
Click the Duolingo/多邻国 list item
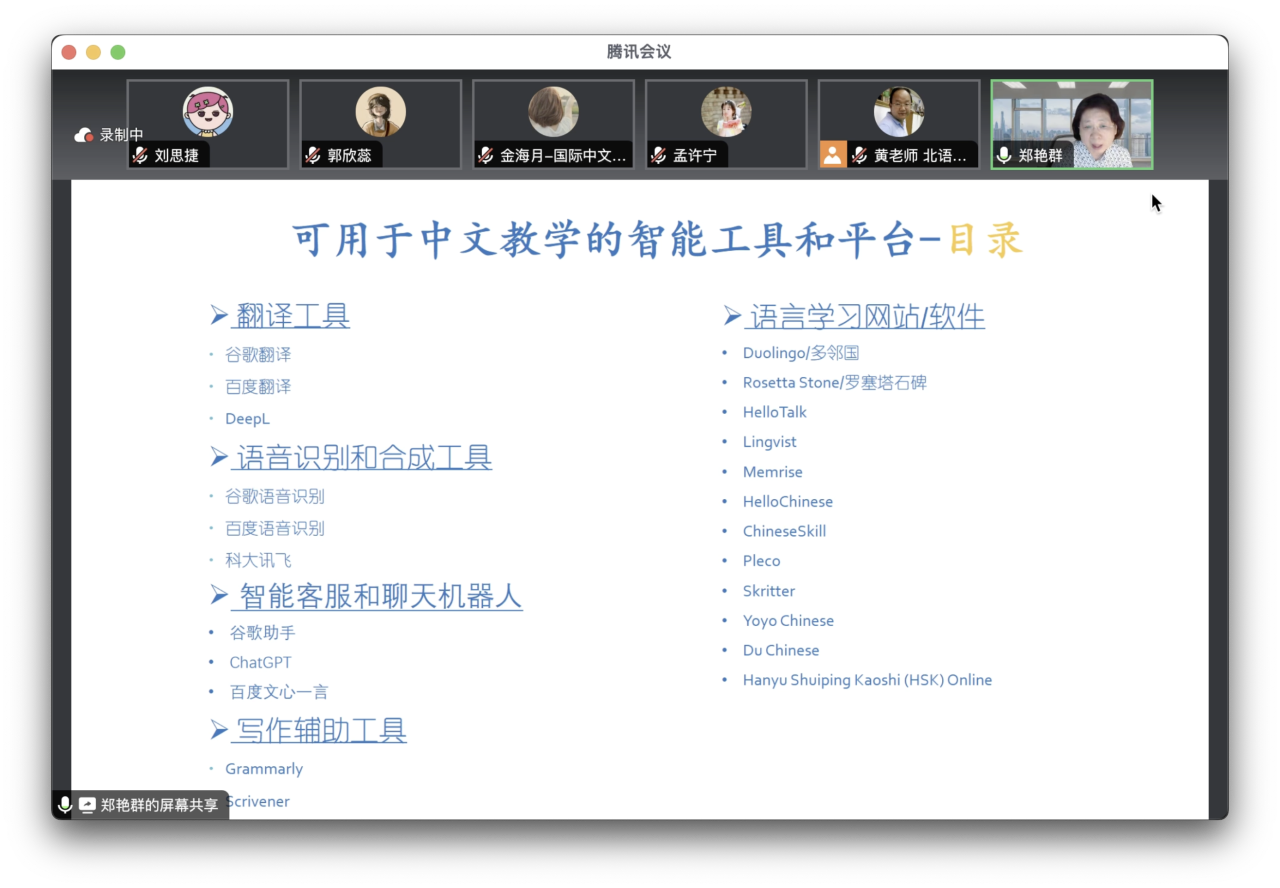click(x=801, y=353)
